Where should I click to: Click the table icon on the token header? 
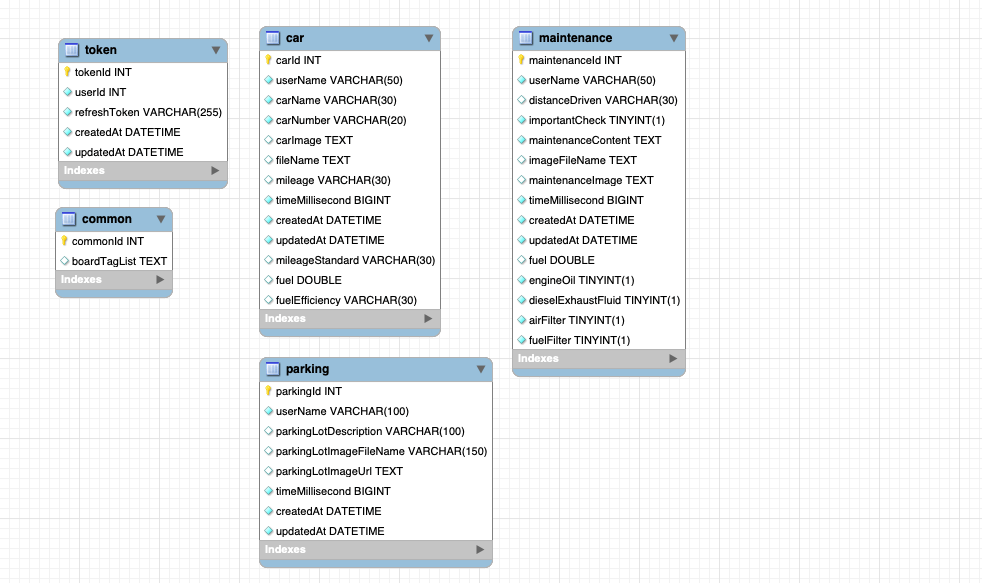coord(70,50)
